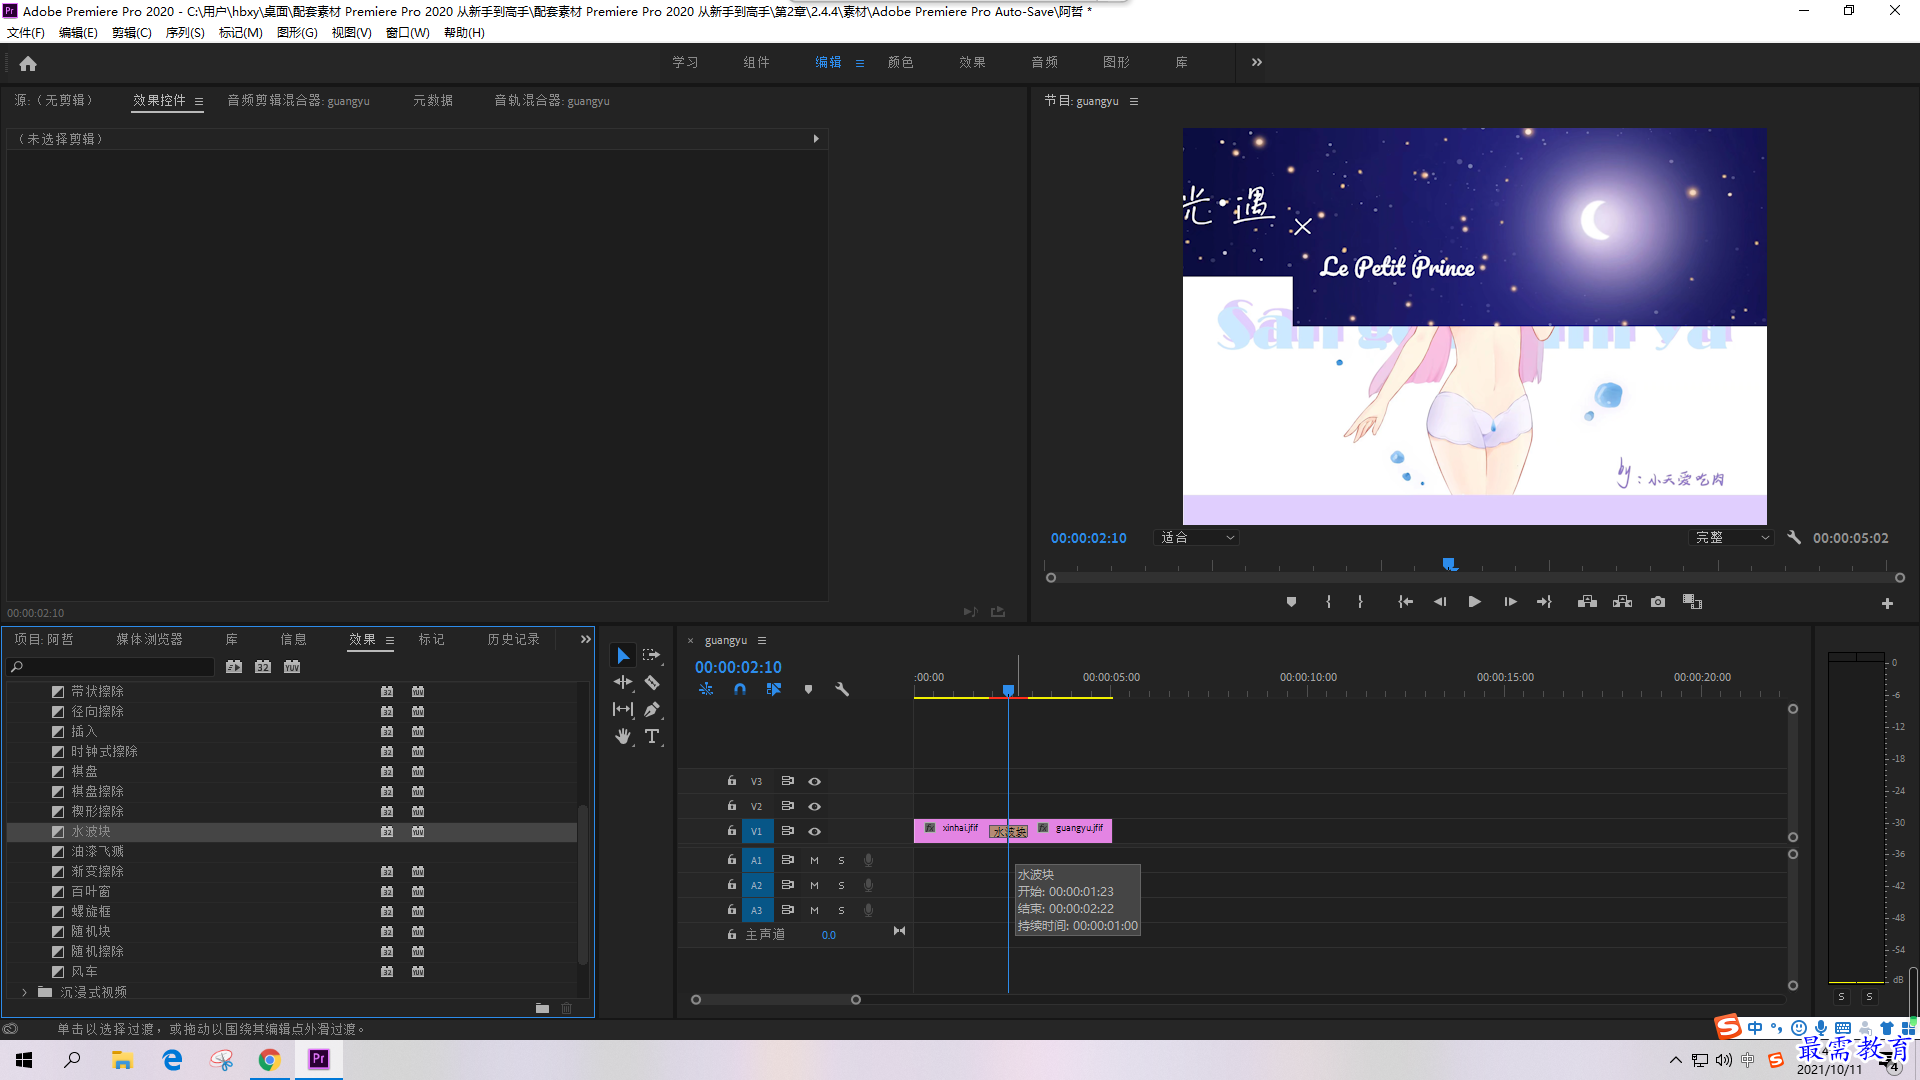
Task: Toggle insert sequences as nests
Action: [706, 689]
